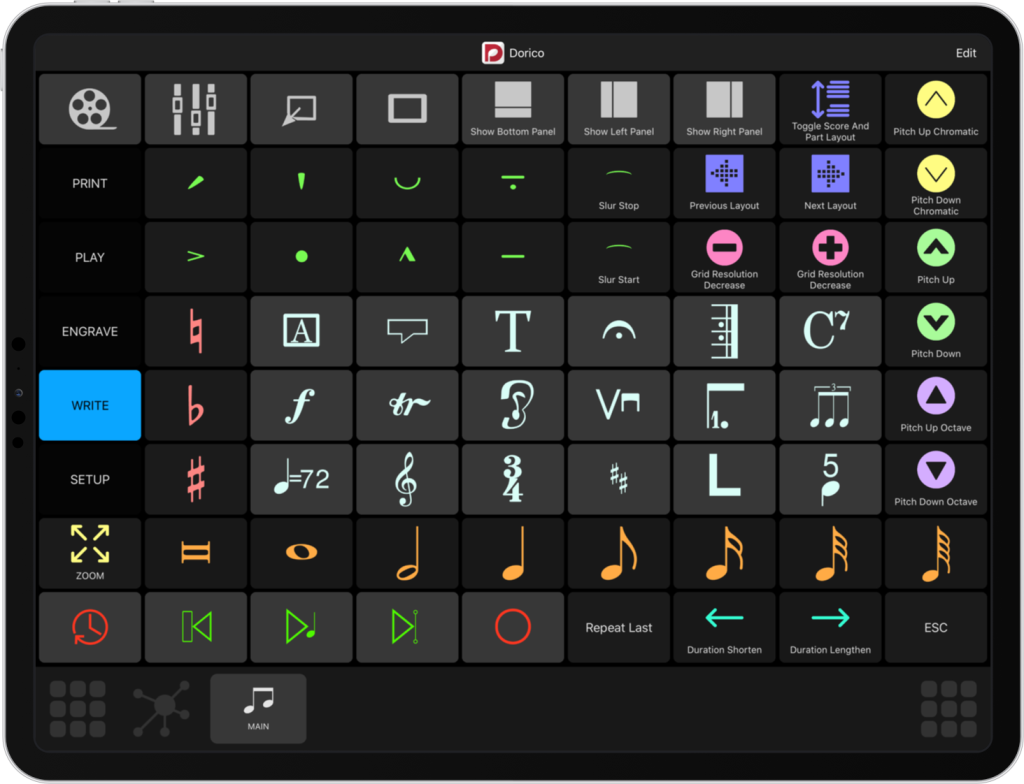Click the red sharp accidental

coord(196,479)
